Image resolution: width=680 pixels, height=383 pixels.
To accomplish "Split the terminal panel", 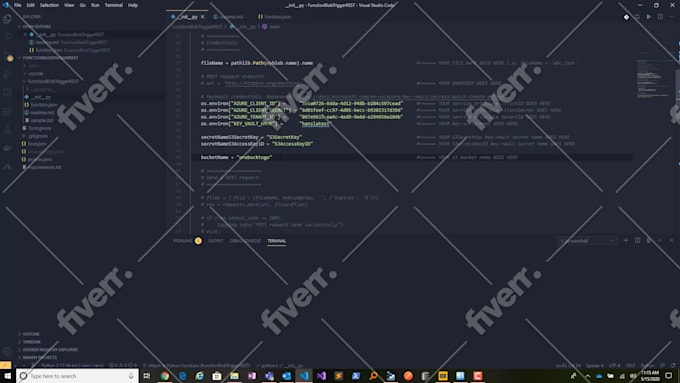I will coord(637,240).
